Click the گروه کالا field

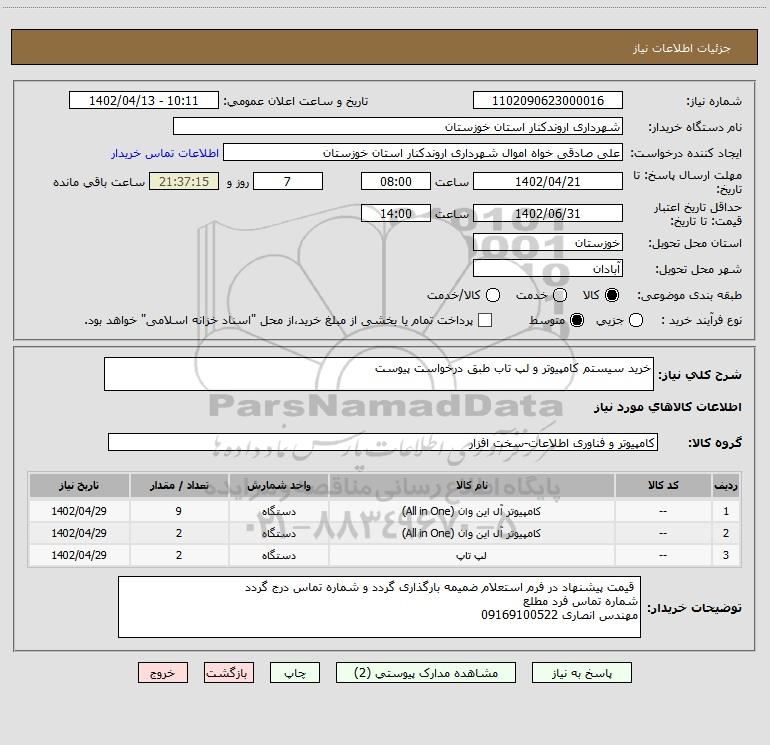[383, 442]
